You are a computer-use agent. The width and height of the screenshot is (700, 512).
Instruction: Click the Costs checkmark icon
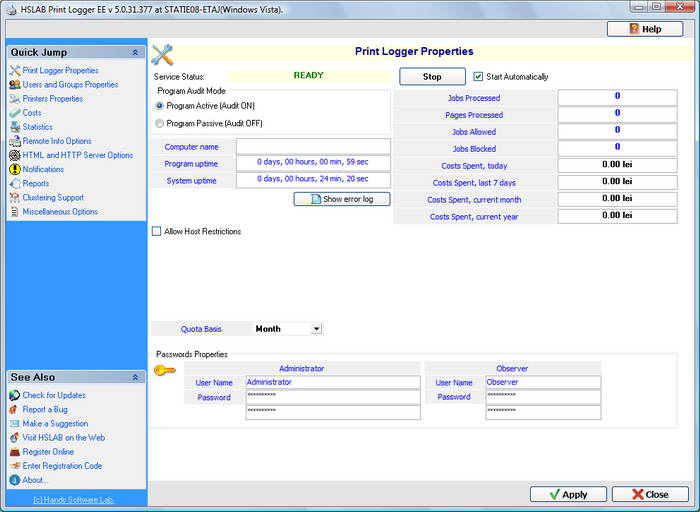click(15, 113)
